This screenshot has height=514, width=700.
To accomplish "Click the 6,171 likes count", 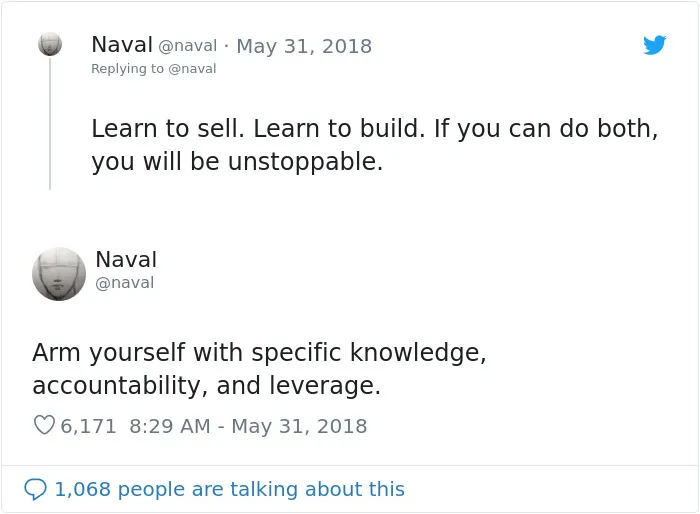I will (x=88, y=426).
